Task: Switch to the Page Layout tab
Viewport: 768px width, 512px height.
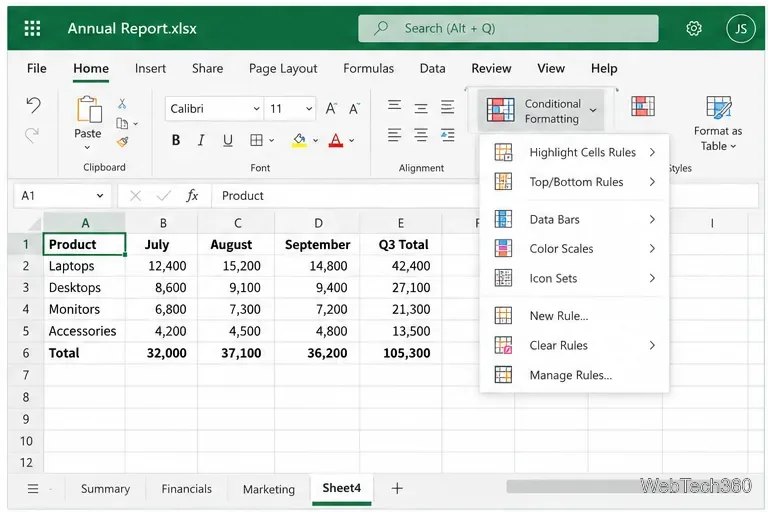Action: click(283, 69)
